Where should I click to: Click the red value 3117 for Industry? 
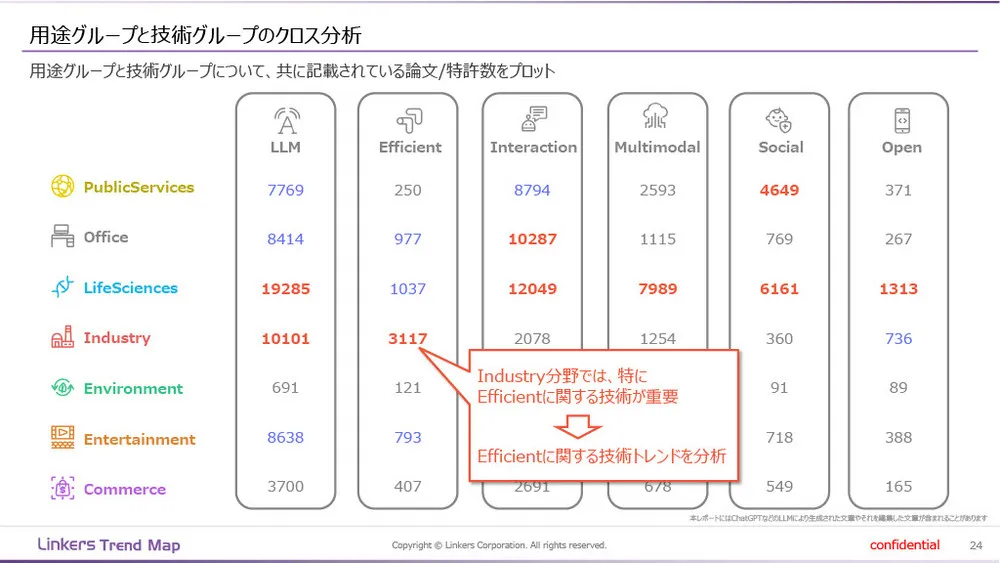(408, 339)
